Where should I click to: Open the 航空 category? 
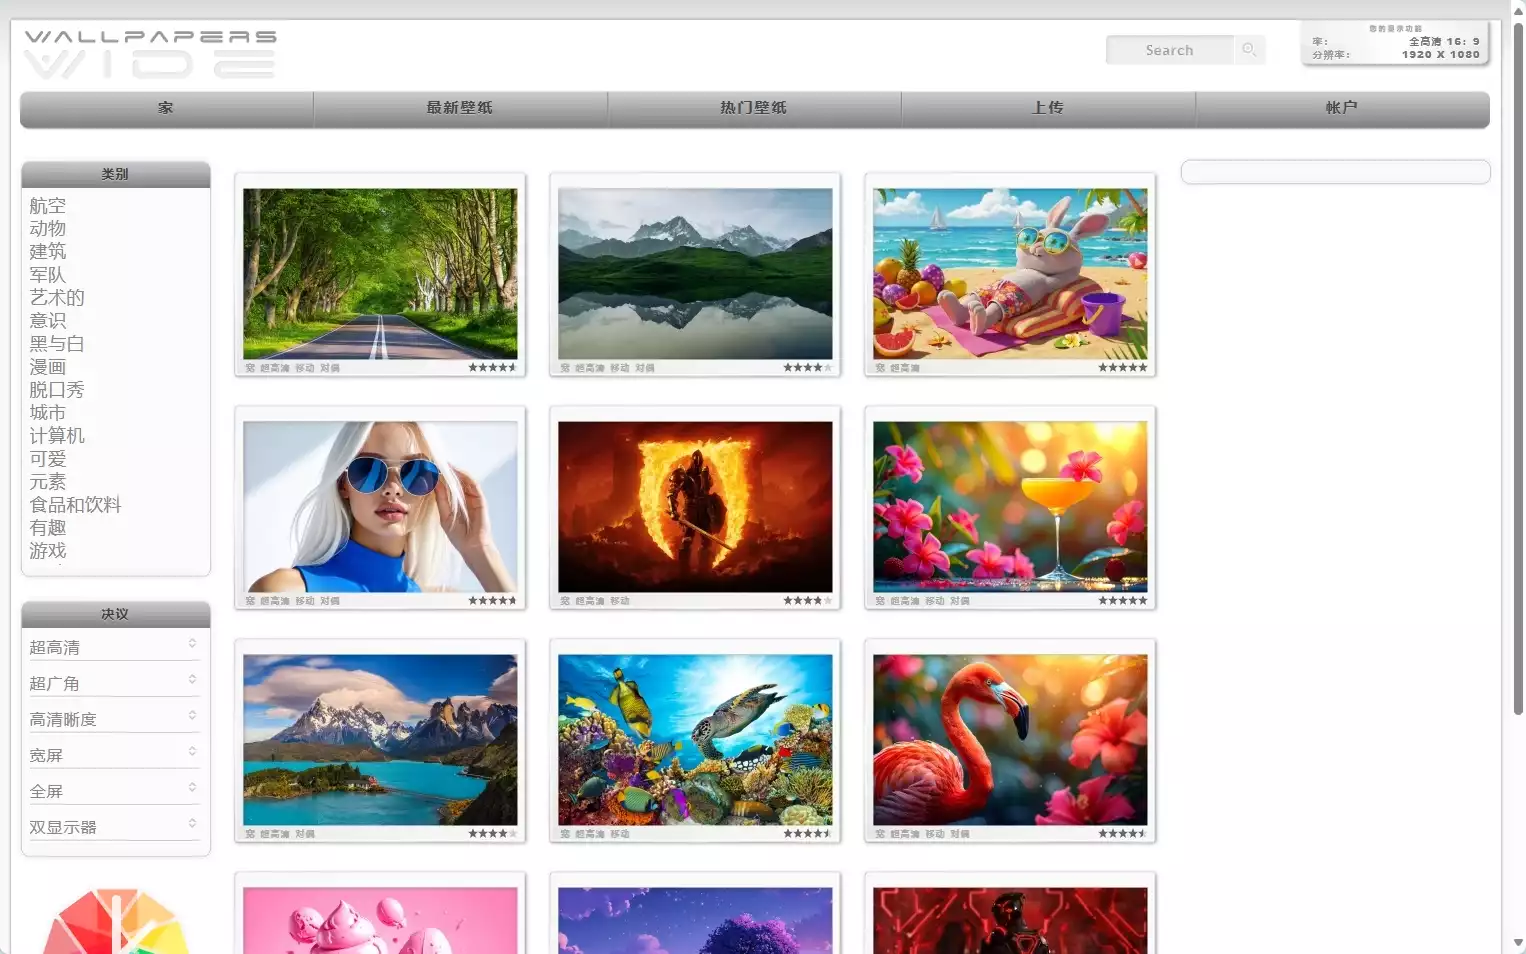(x=48, y=206)
